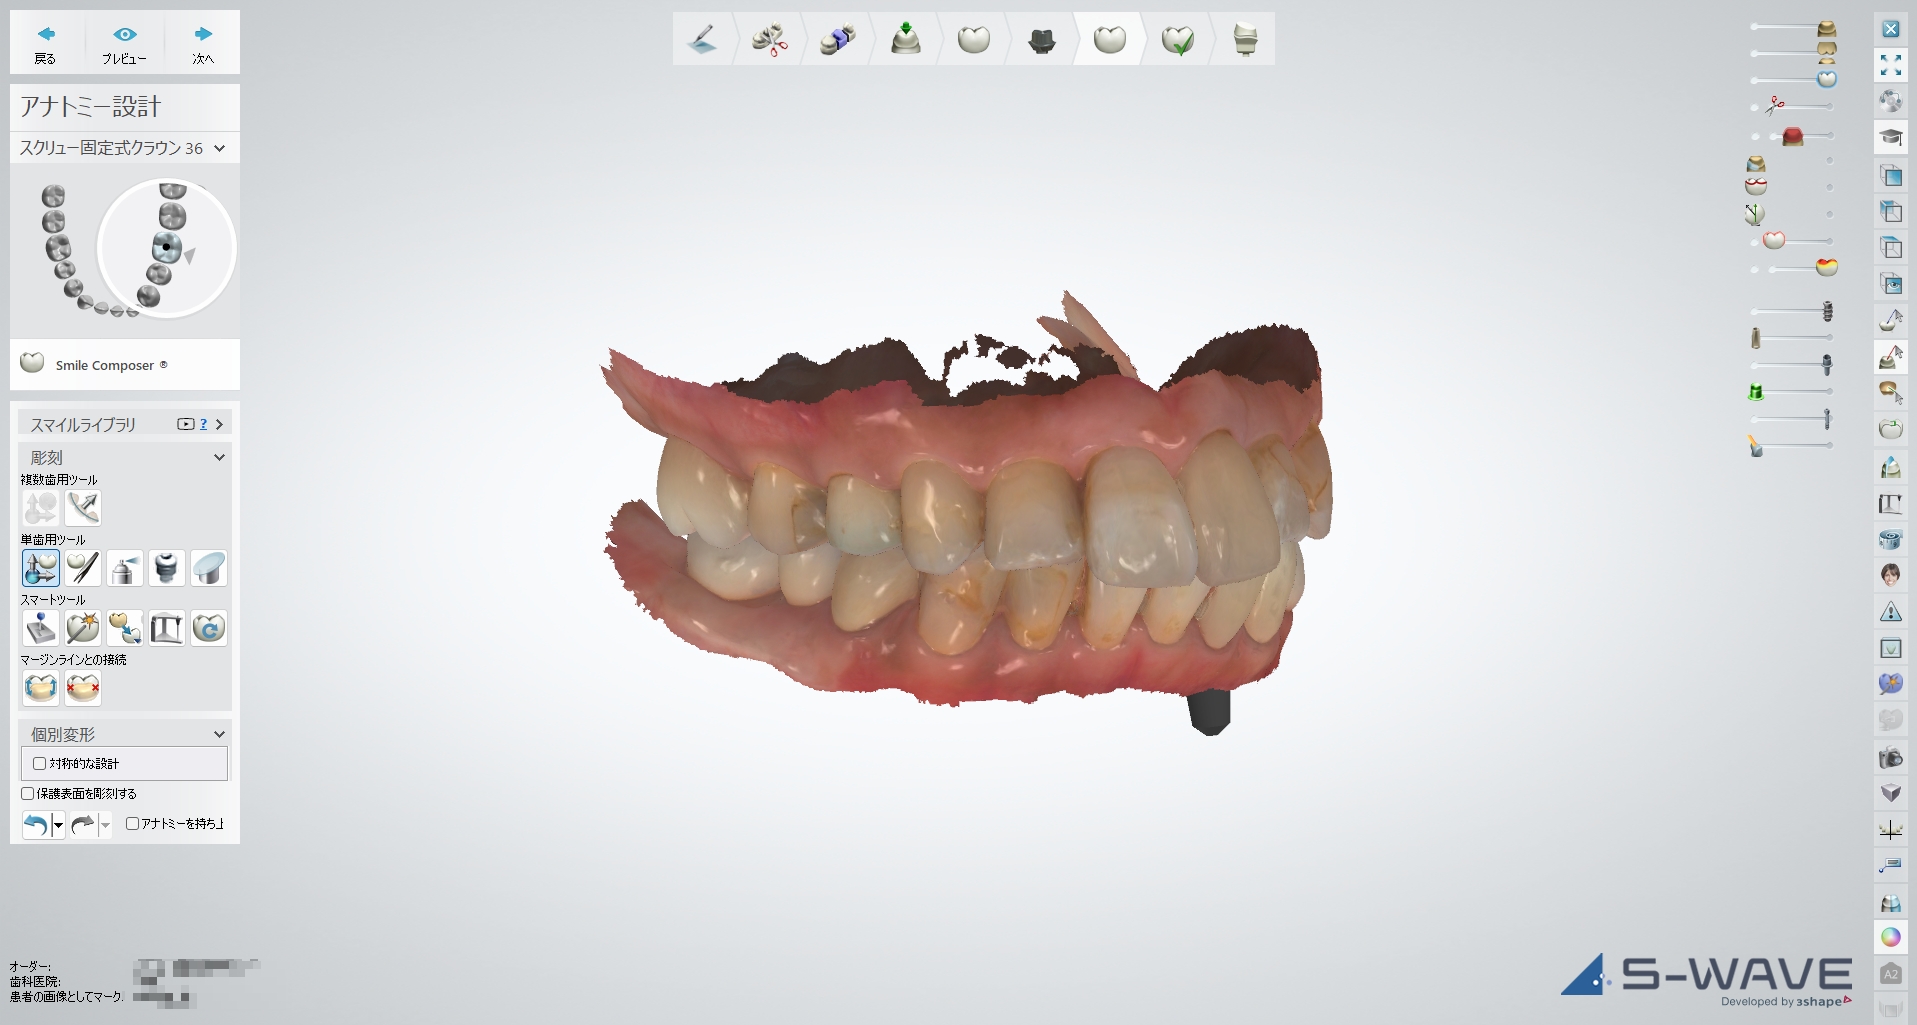Open the first workflow step with pen icon
The image size is (1917, 1025).
pos(703,39)
